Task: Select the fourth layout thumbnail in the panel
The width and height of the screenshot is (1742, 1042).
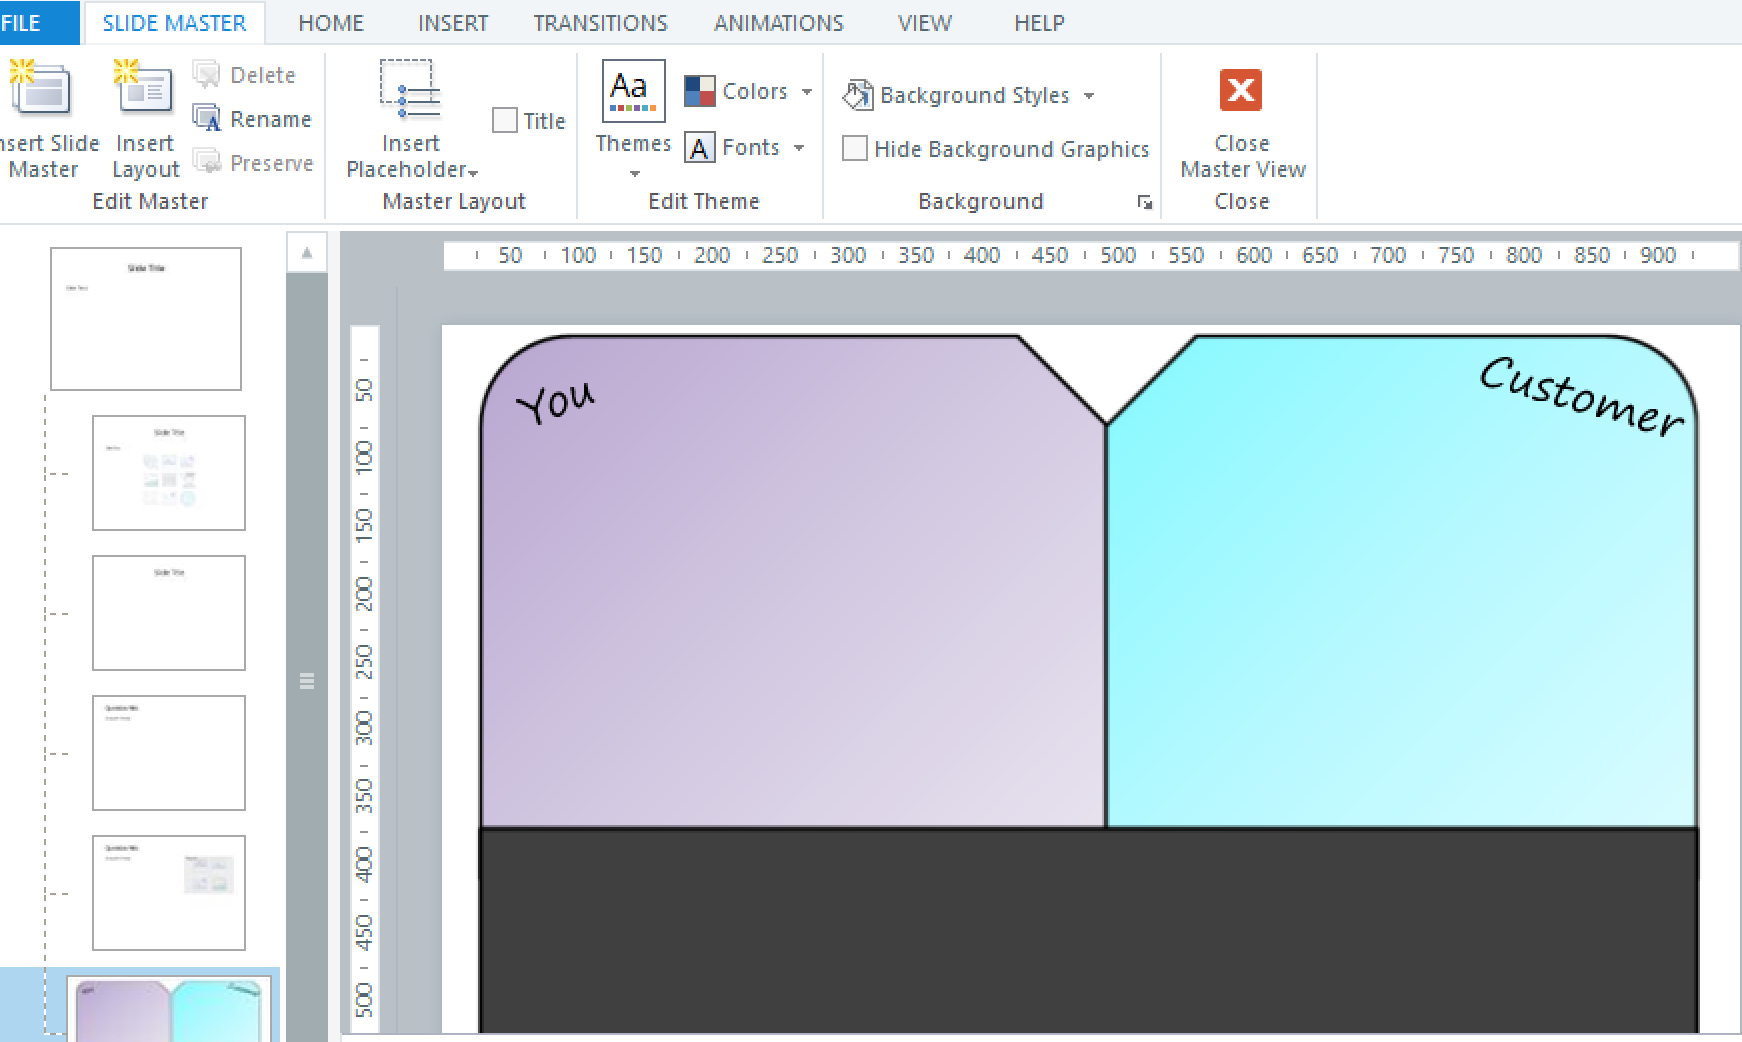Action: 169,753
